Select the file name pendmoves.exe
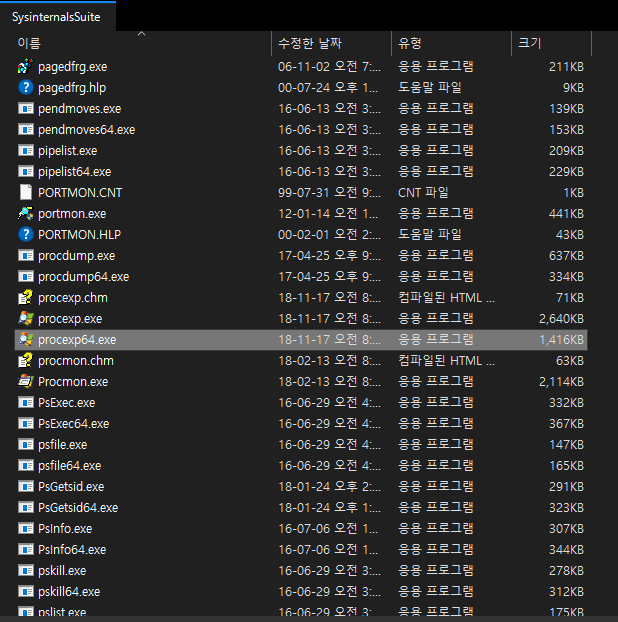Viewport: 618px width, 622px height. [80, 109]
